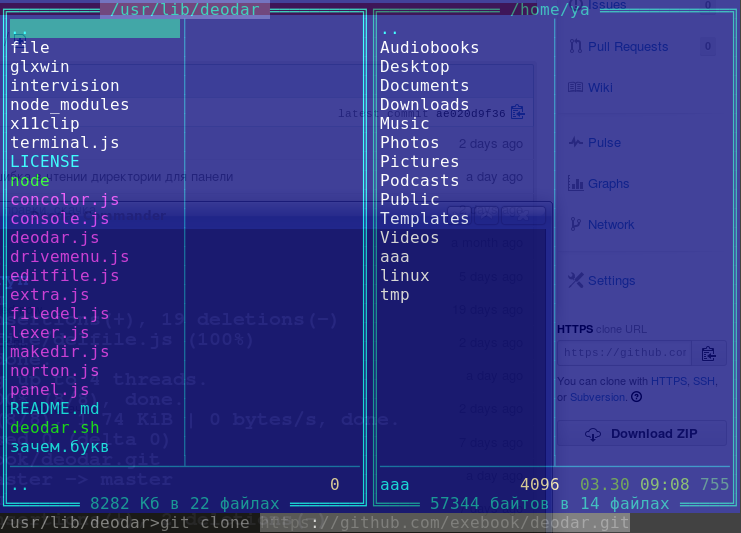This screenshot has width=741, height=533.
Task: Click the /home/ya path header
Action: [x=550, y=9]
